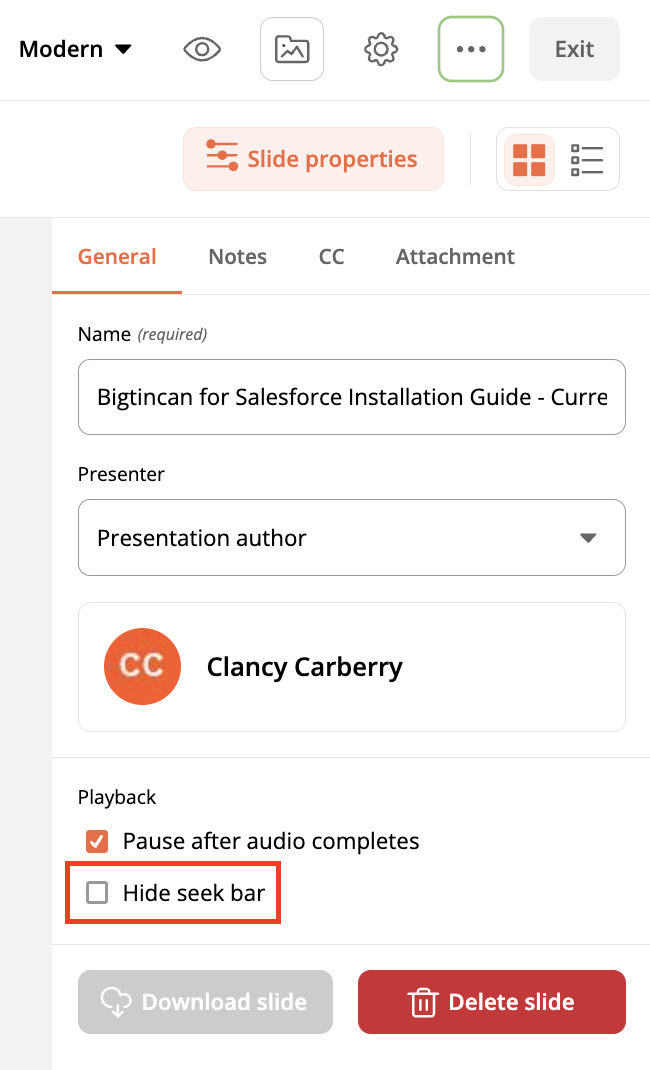Click the slide Name input field
This screenshot has width=650, height=1070.
tap(352, 397)
